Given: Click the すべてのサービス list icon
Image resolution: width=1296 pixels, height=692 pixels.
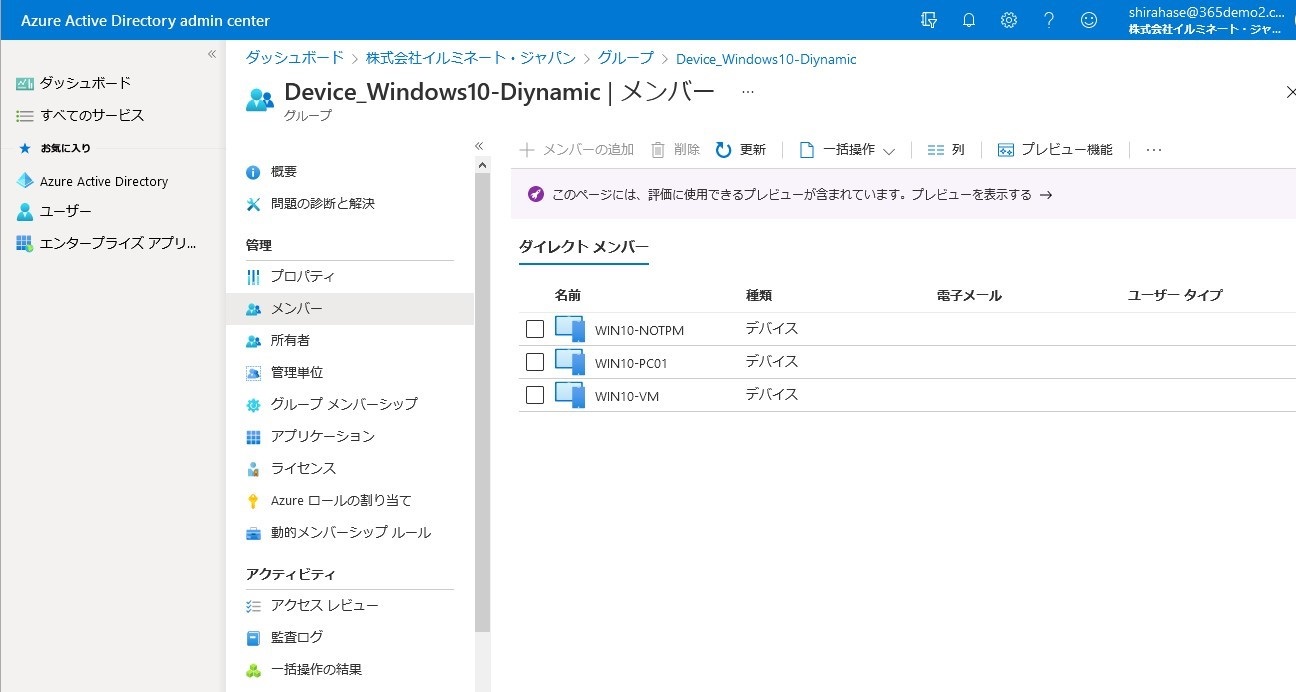Looking at the screenshot, I should [25, 116].
